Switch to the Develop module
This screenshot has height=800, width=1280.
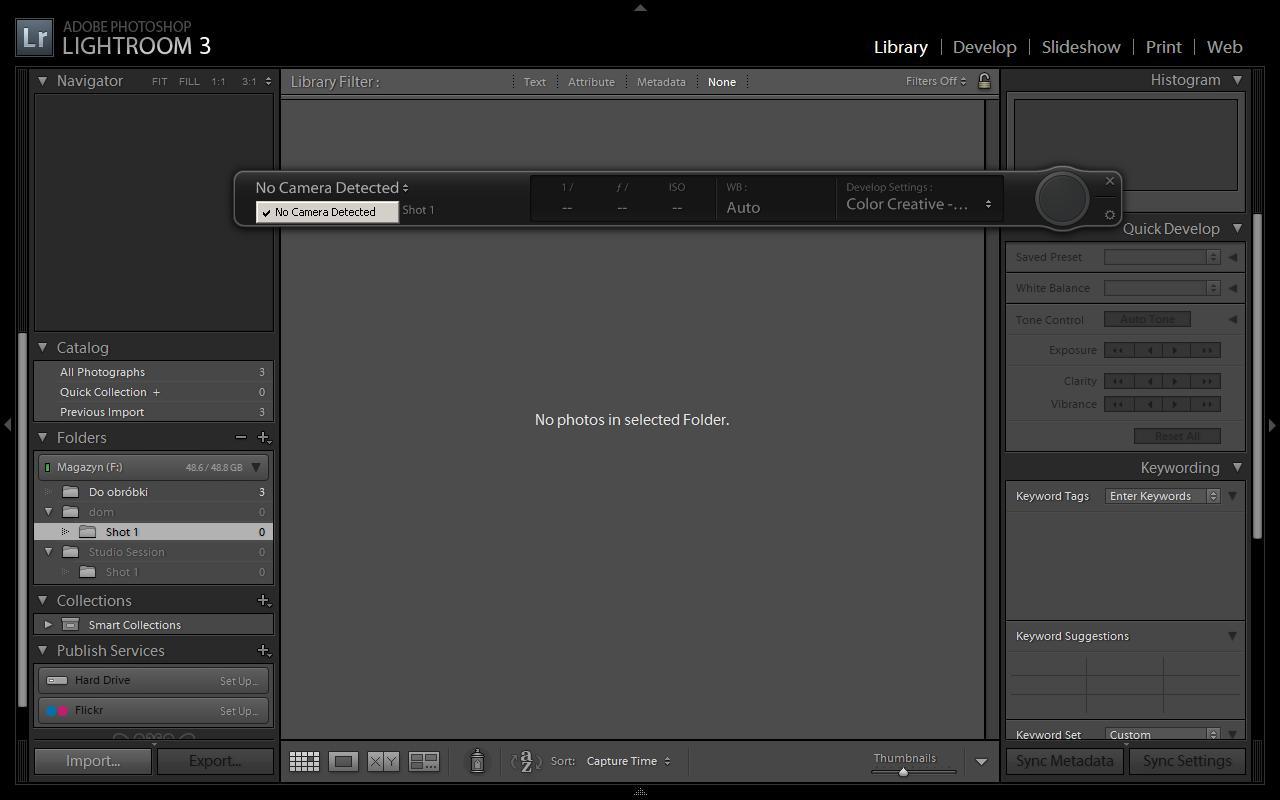click(984, 47)
